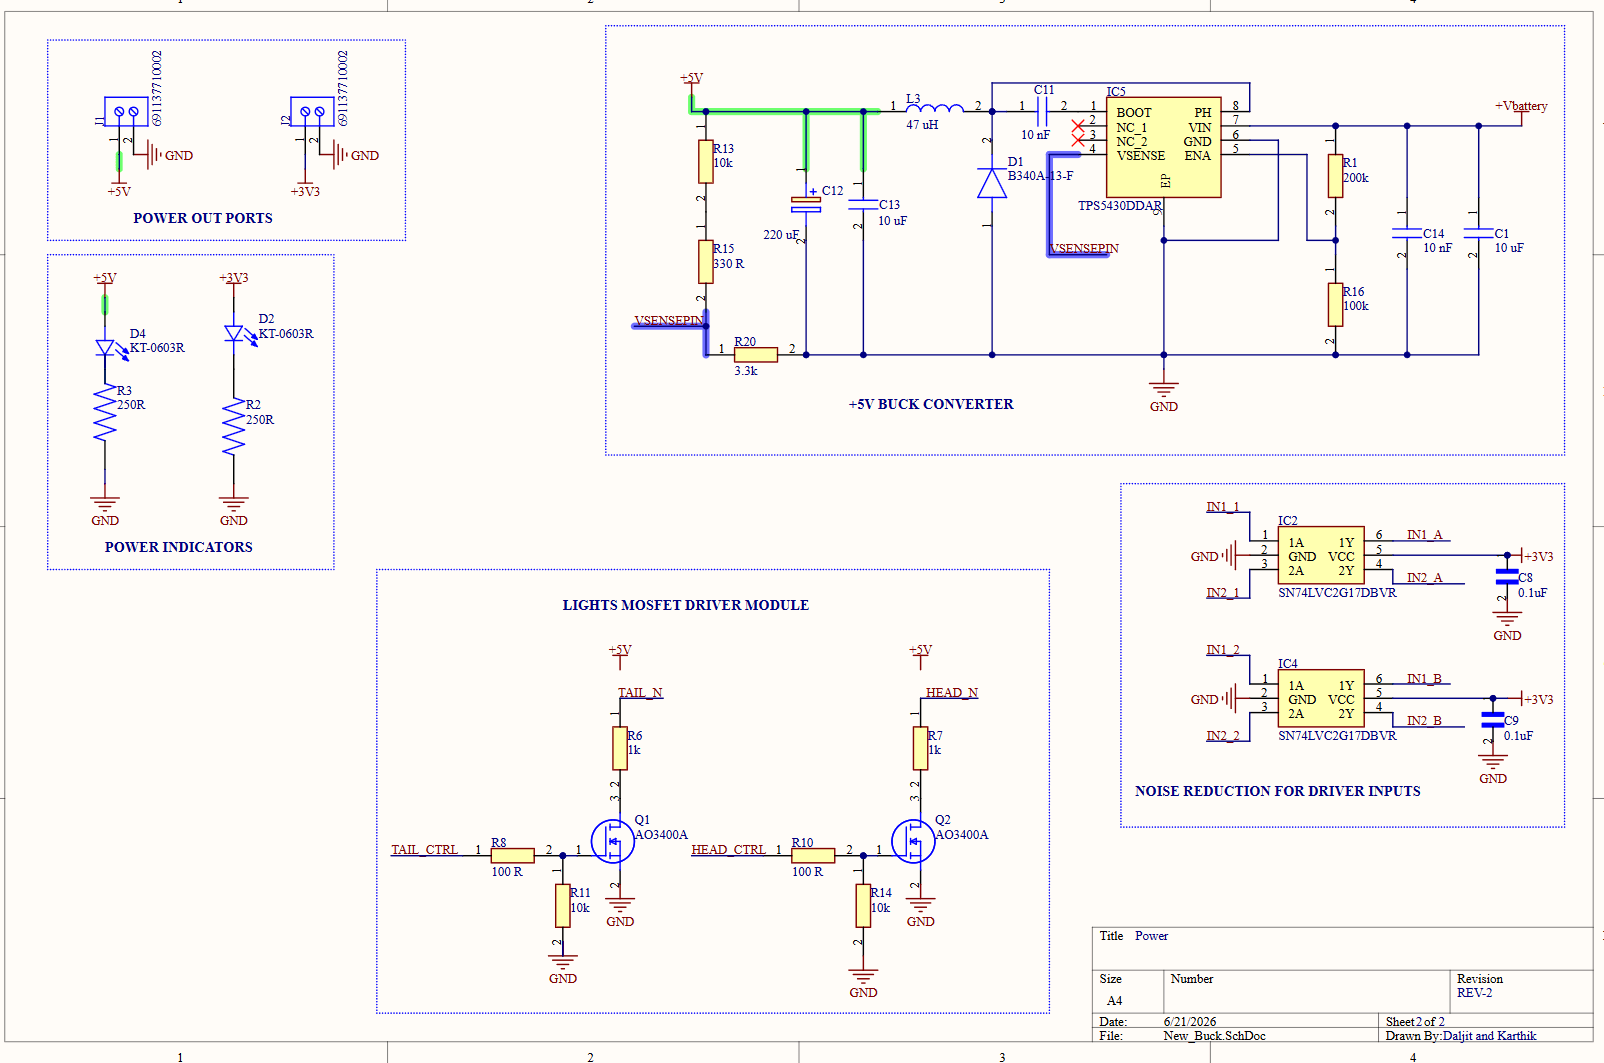This screenshot has width=1604, height=1063.
Task: Select resistor R14 body
Action: [x=863, y=906]
